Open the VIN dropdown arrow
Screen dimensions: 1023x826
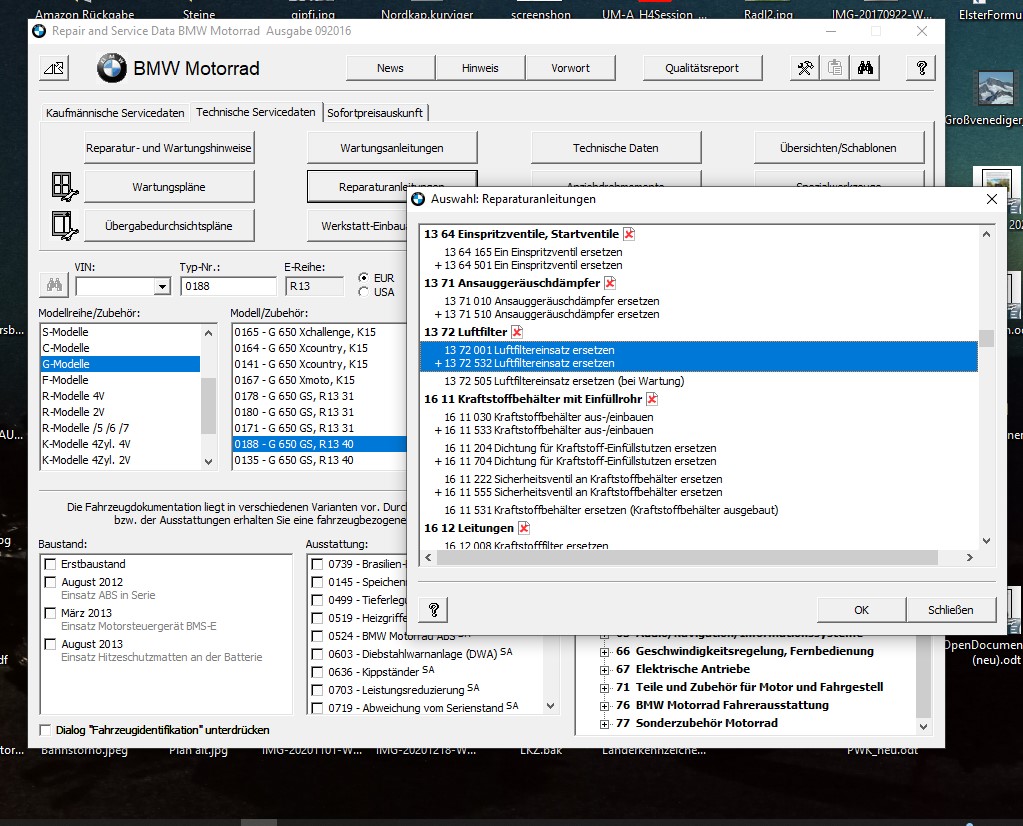coord(162,286)
